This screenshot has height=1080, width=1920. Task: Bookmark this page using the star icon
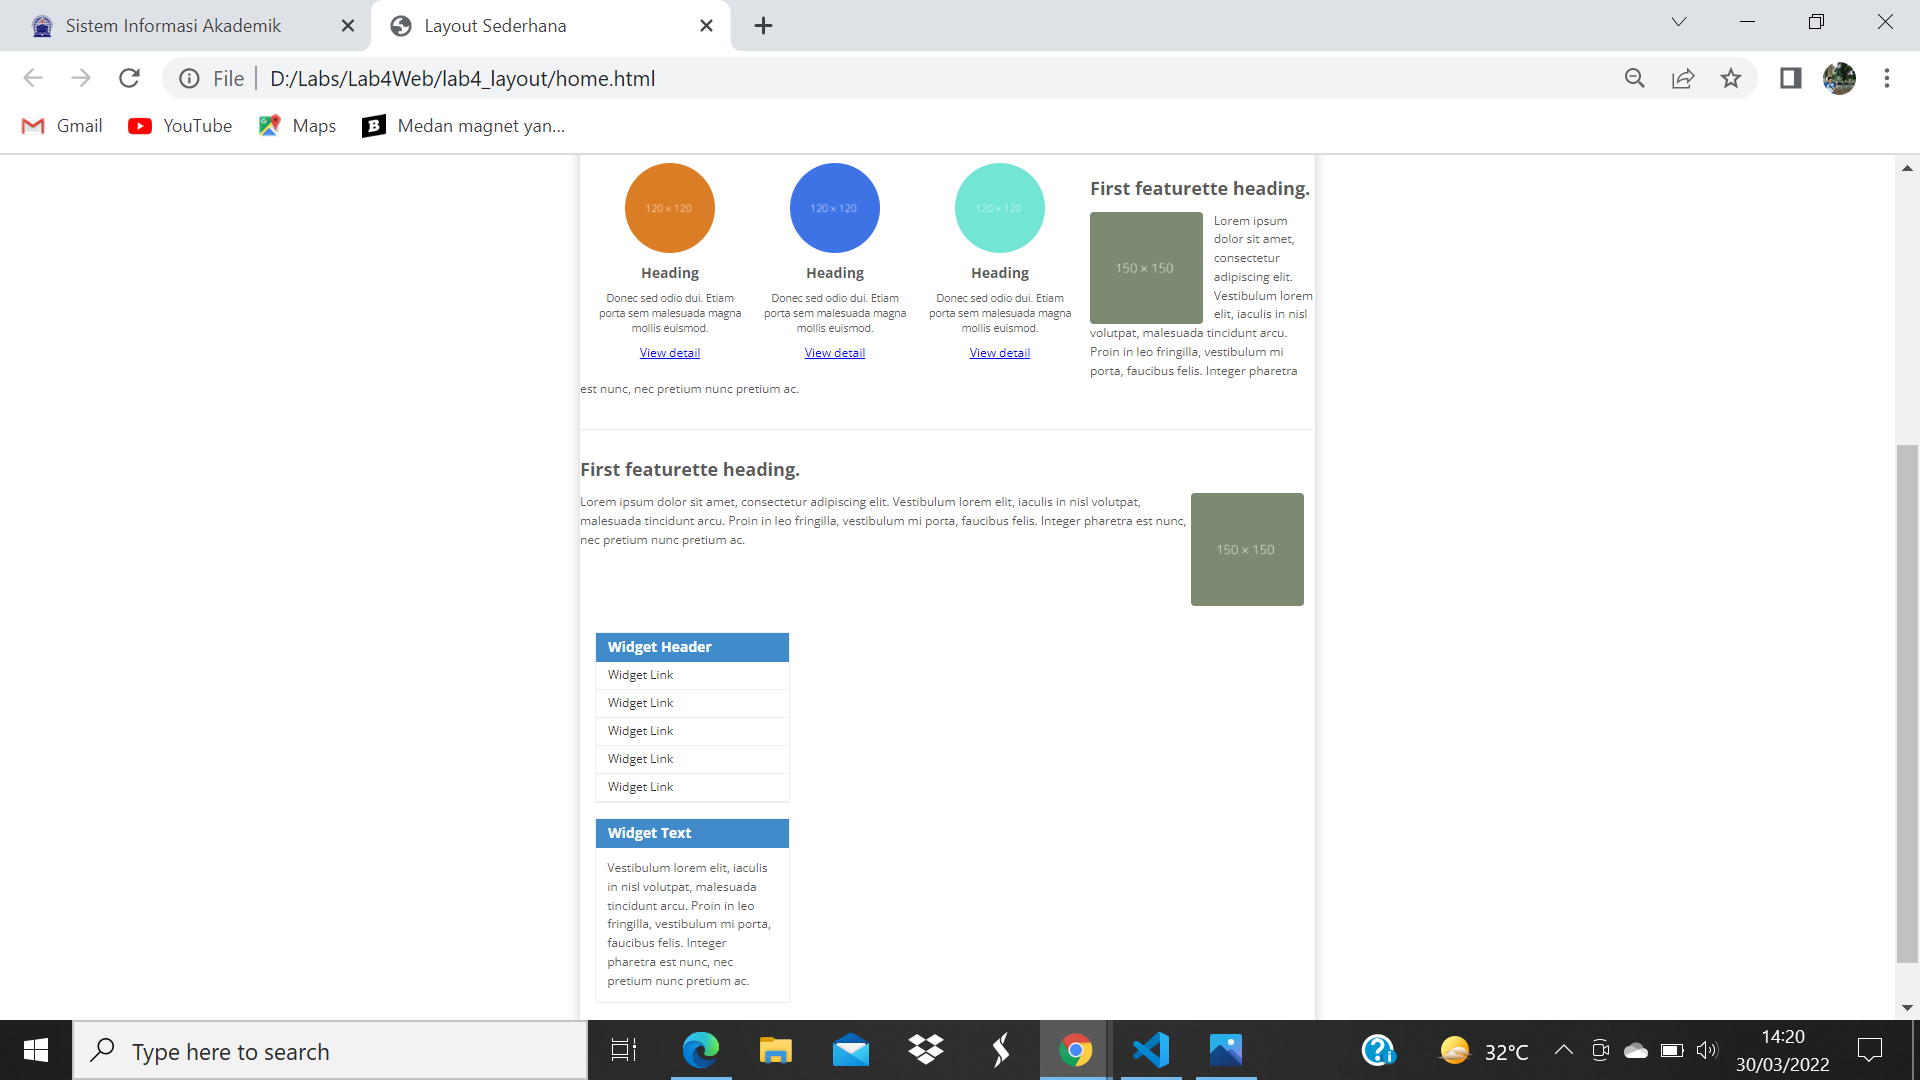coord(1732,78)
